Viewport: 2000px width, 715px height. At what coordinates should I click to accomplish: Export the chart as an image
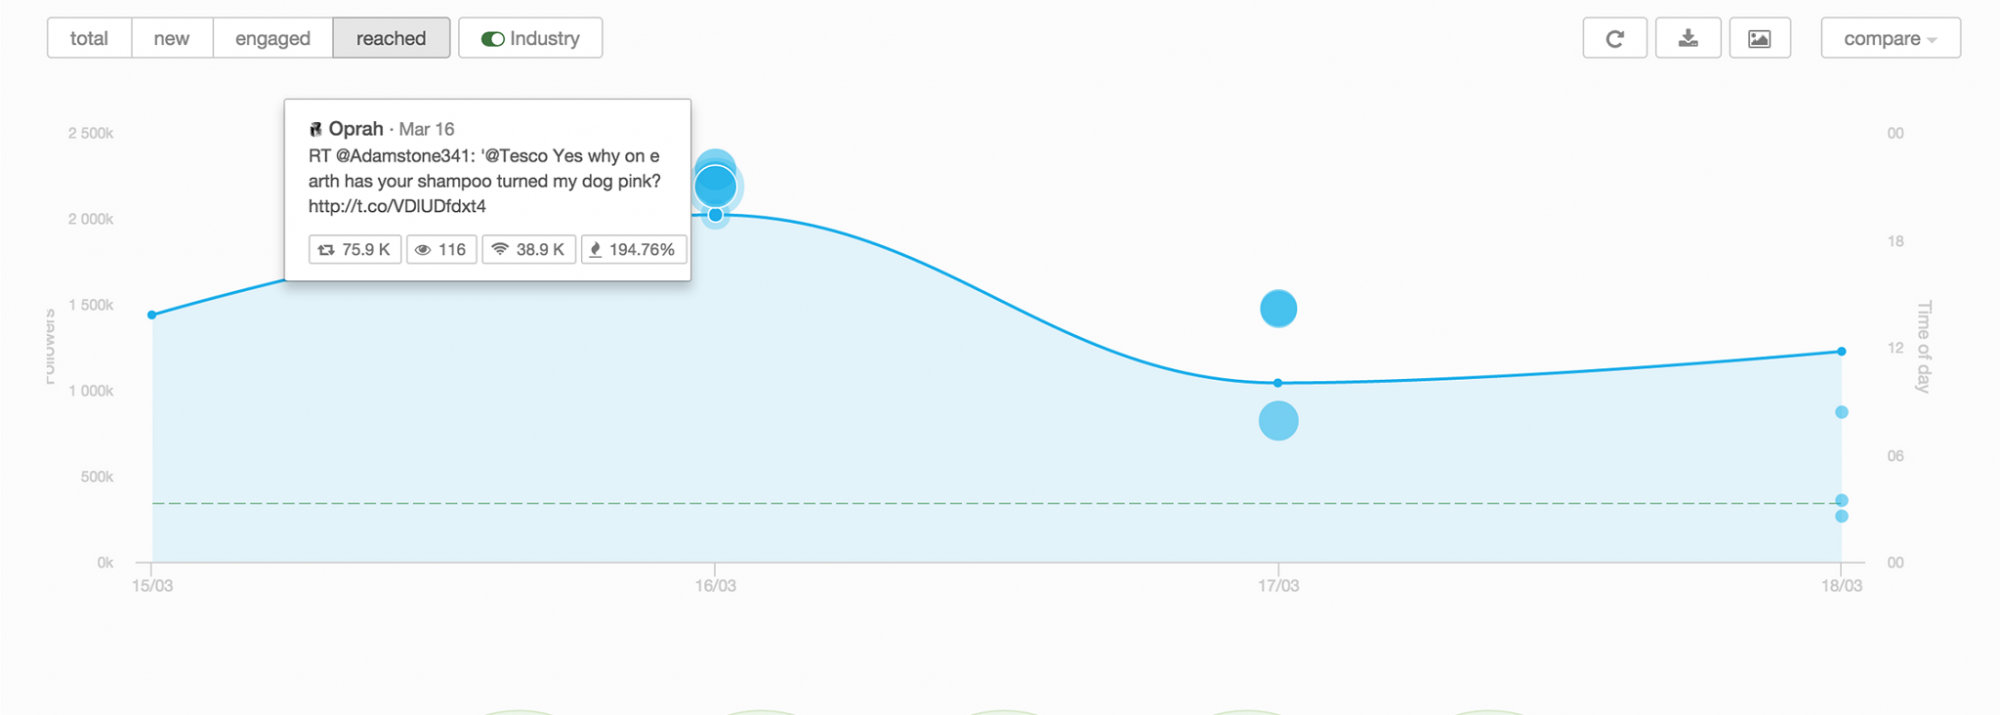pyautogui.click(x=1759, y=39)
